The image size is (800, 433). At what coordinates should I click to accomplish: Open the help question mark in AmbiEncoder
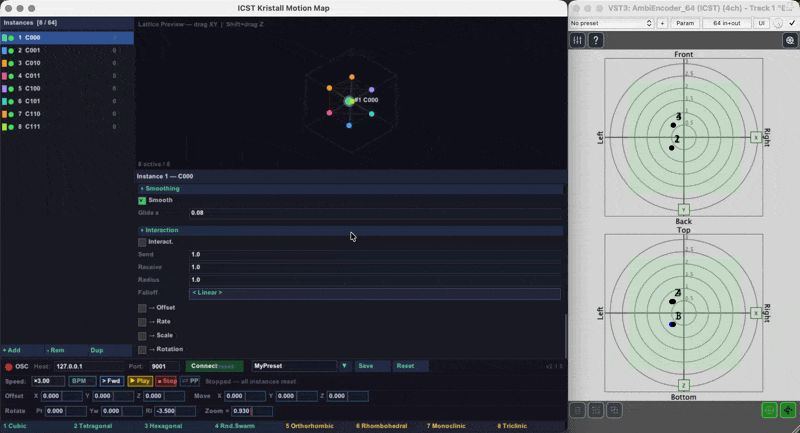[x=595, y=40]
